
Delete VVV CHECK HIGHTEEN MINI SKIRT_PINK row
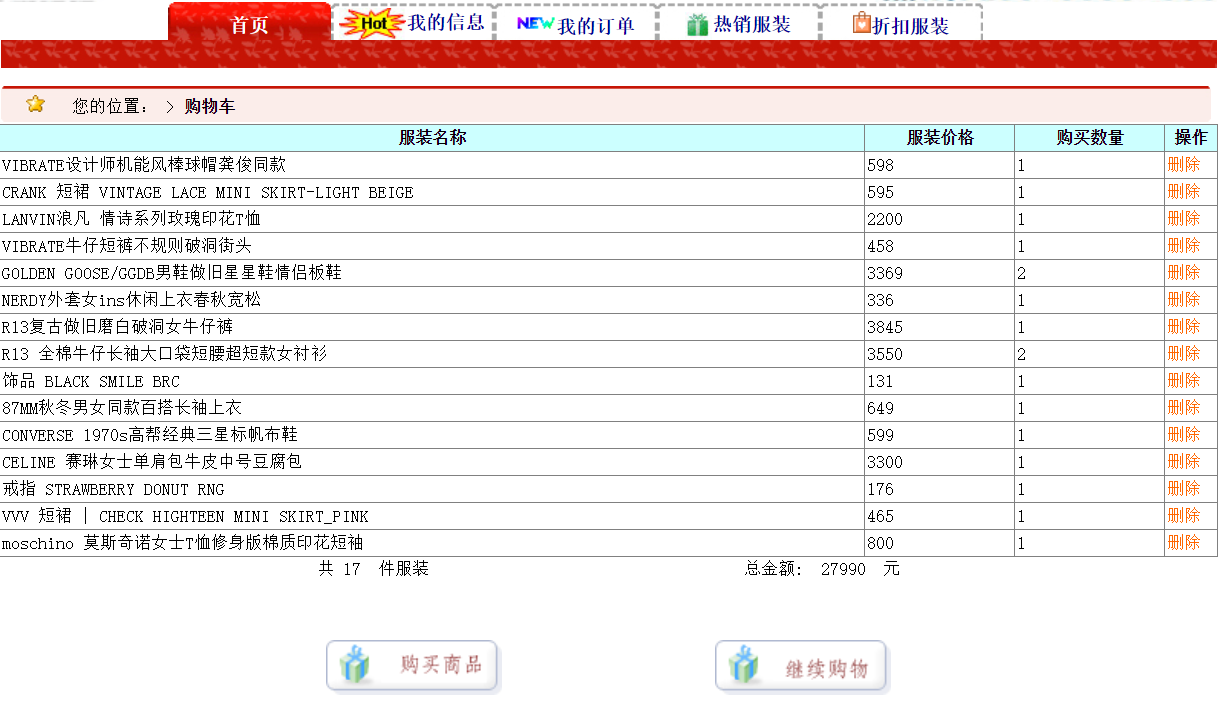(x=1184, y=516)
